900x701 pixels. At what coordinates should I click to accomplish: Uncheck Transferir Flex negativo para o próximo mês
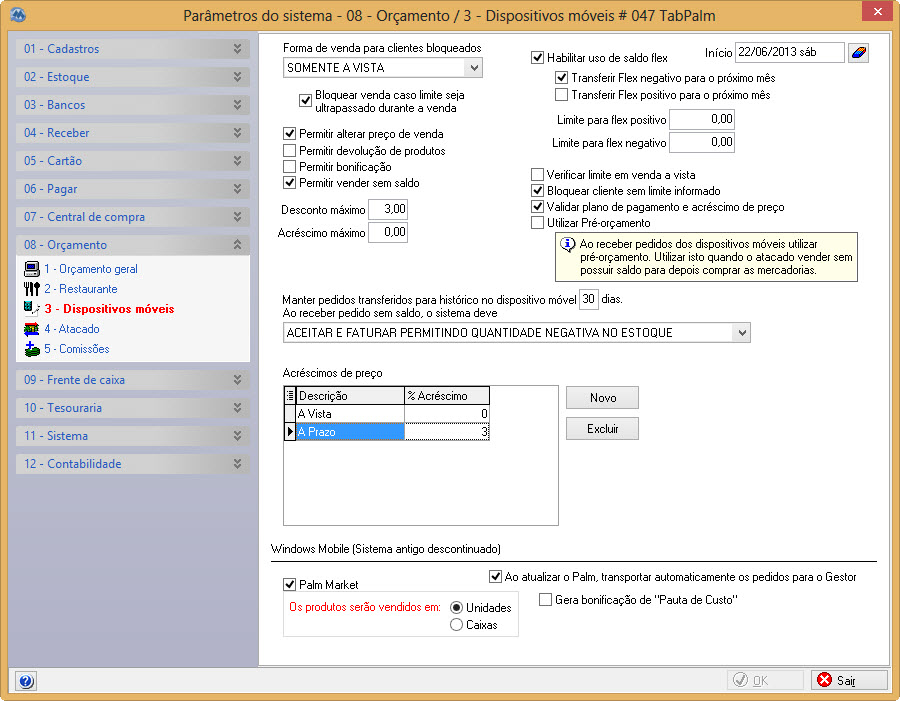[x=561, y=78]
